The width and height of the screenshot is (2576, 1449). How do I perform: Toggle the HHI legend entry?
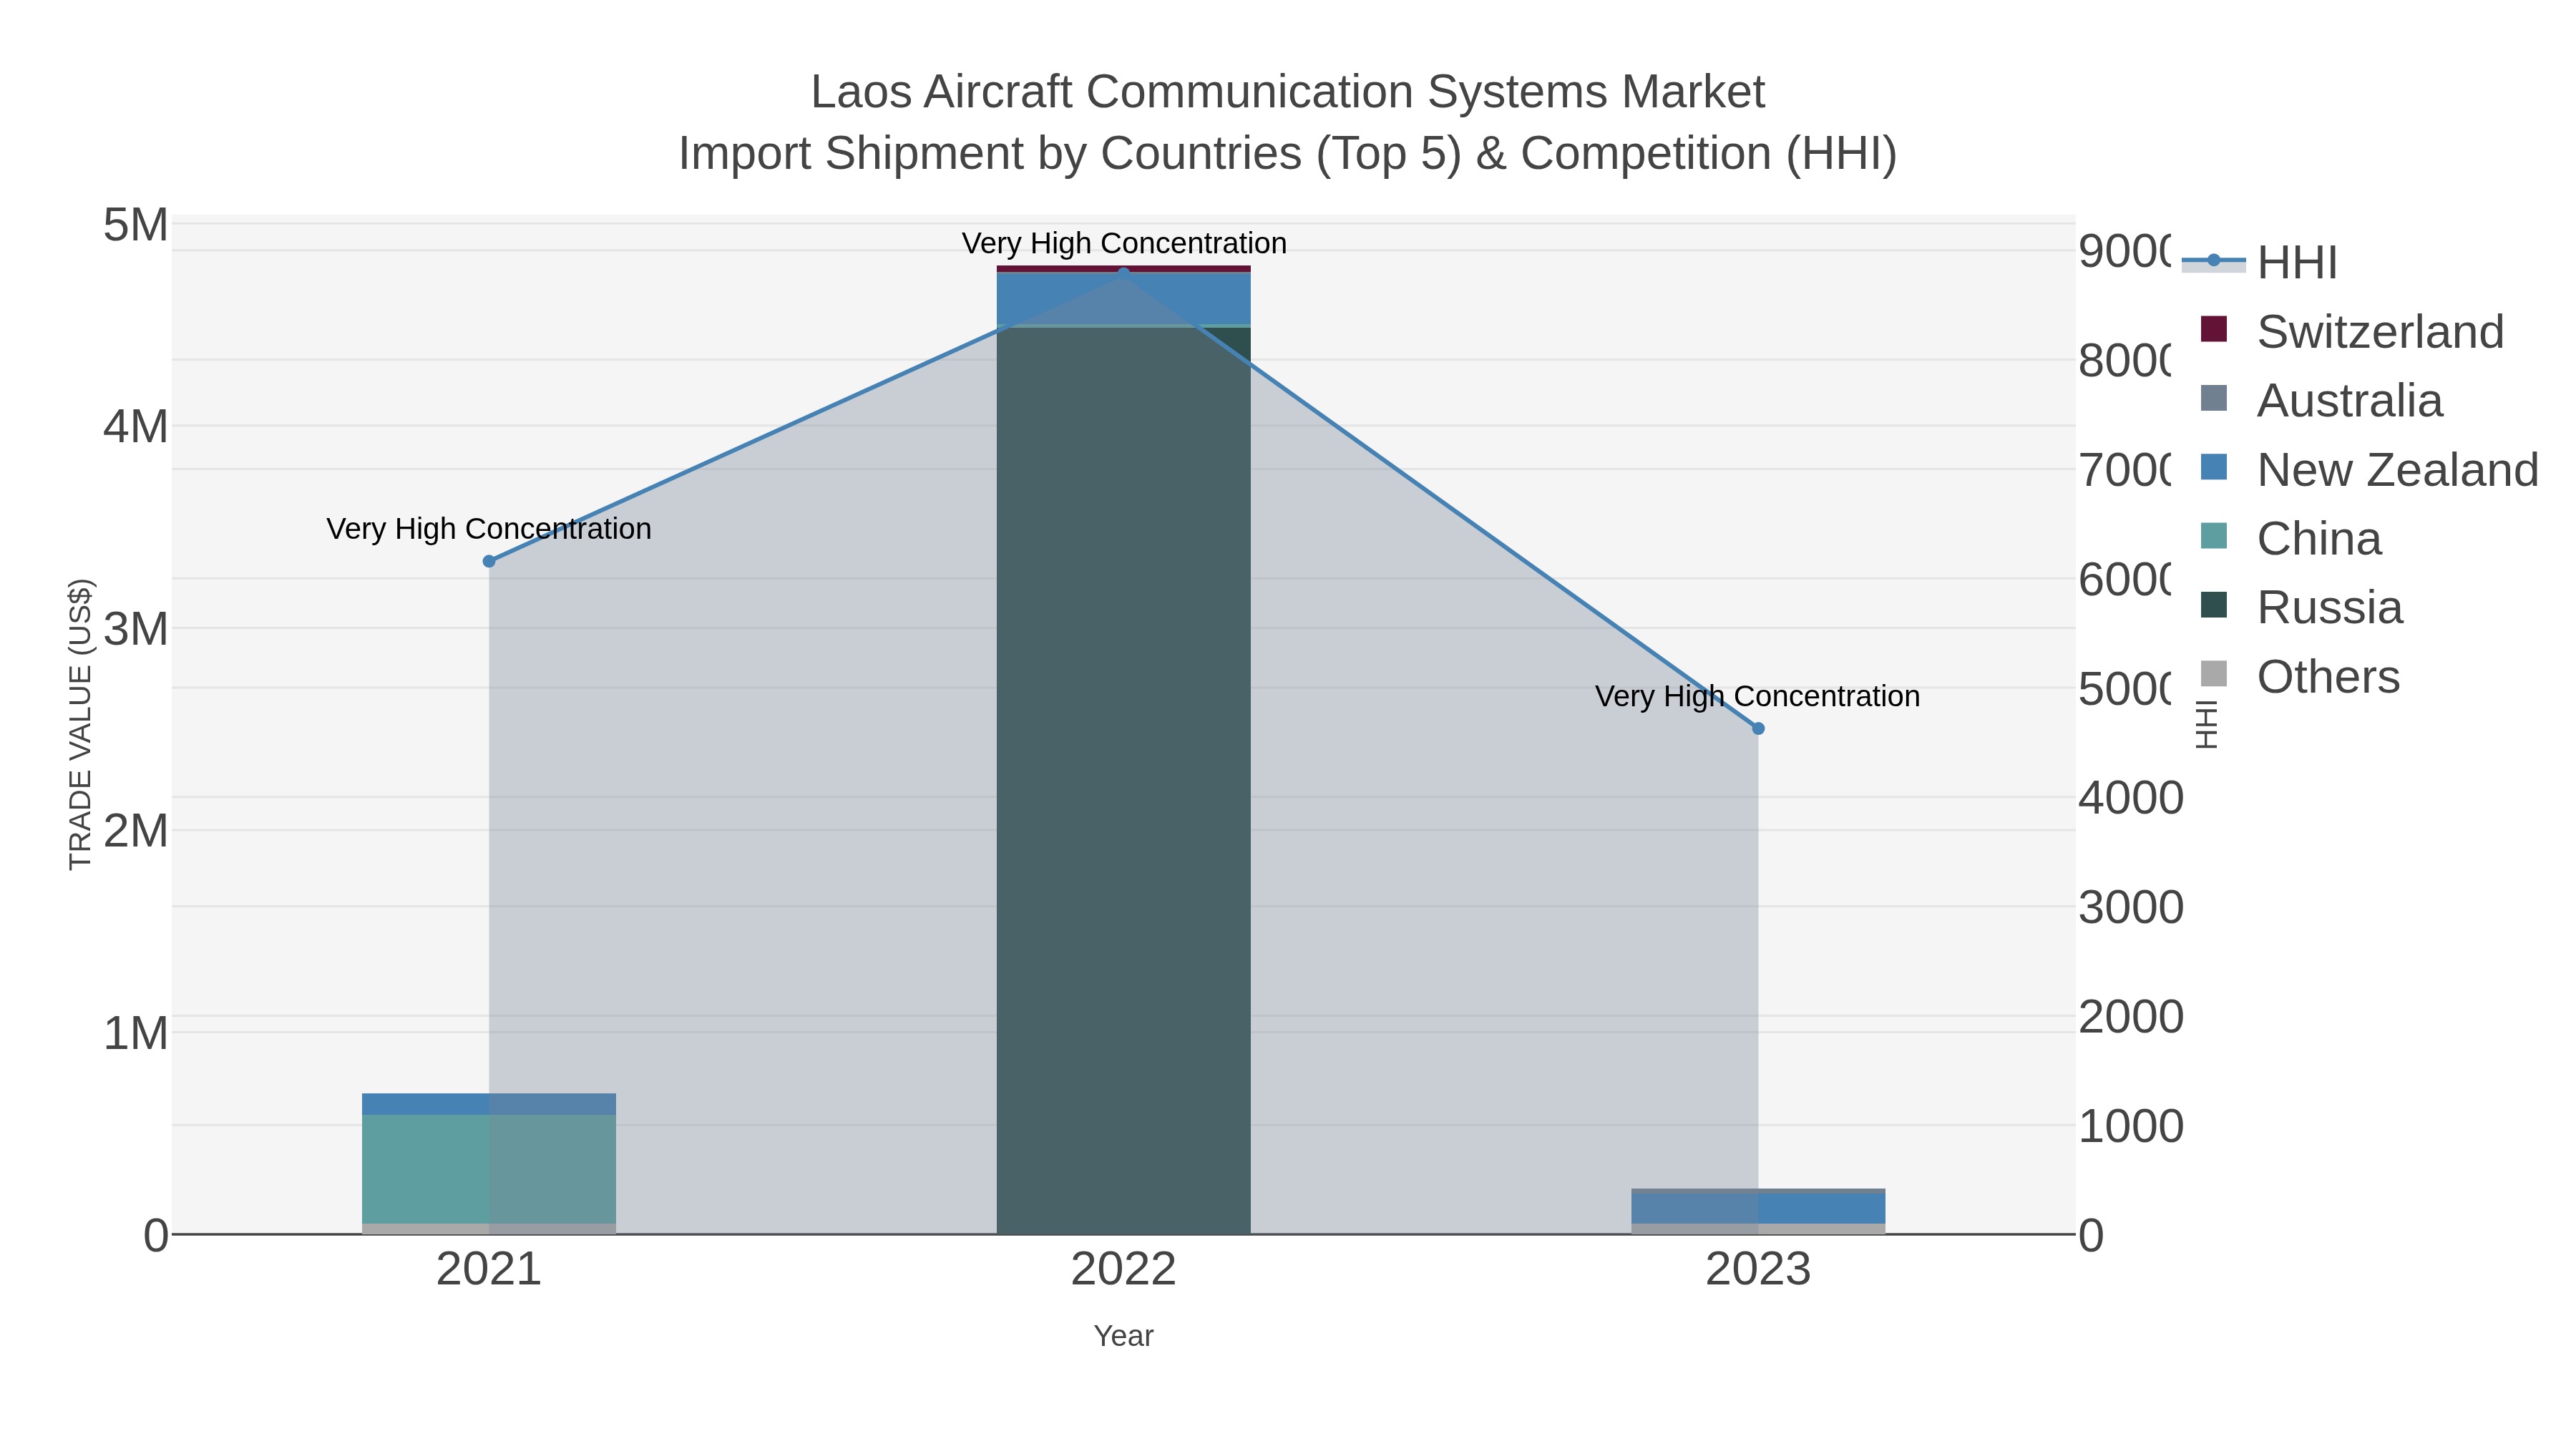[2260, 262]
